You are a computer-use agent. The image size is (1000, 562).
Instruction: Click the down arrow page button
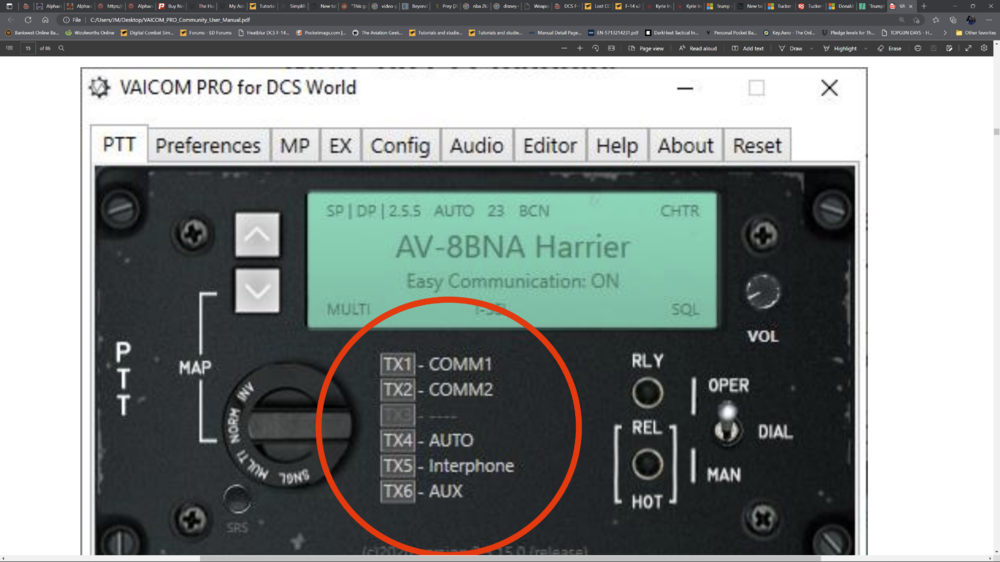click(x=257, y=290)
